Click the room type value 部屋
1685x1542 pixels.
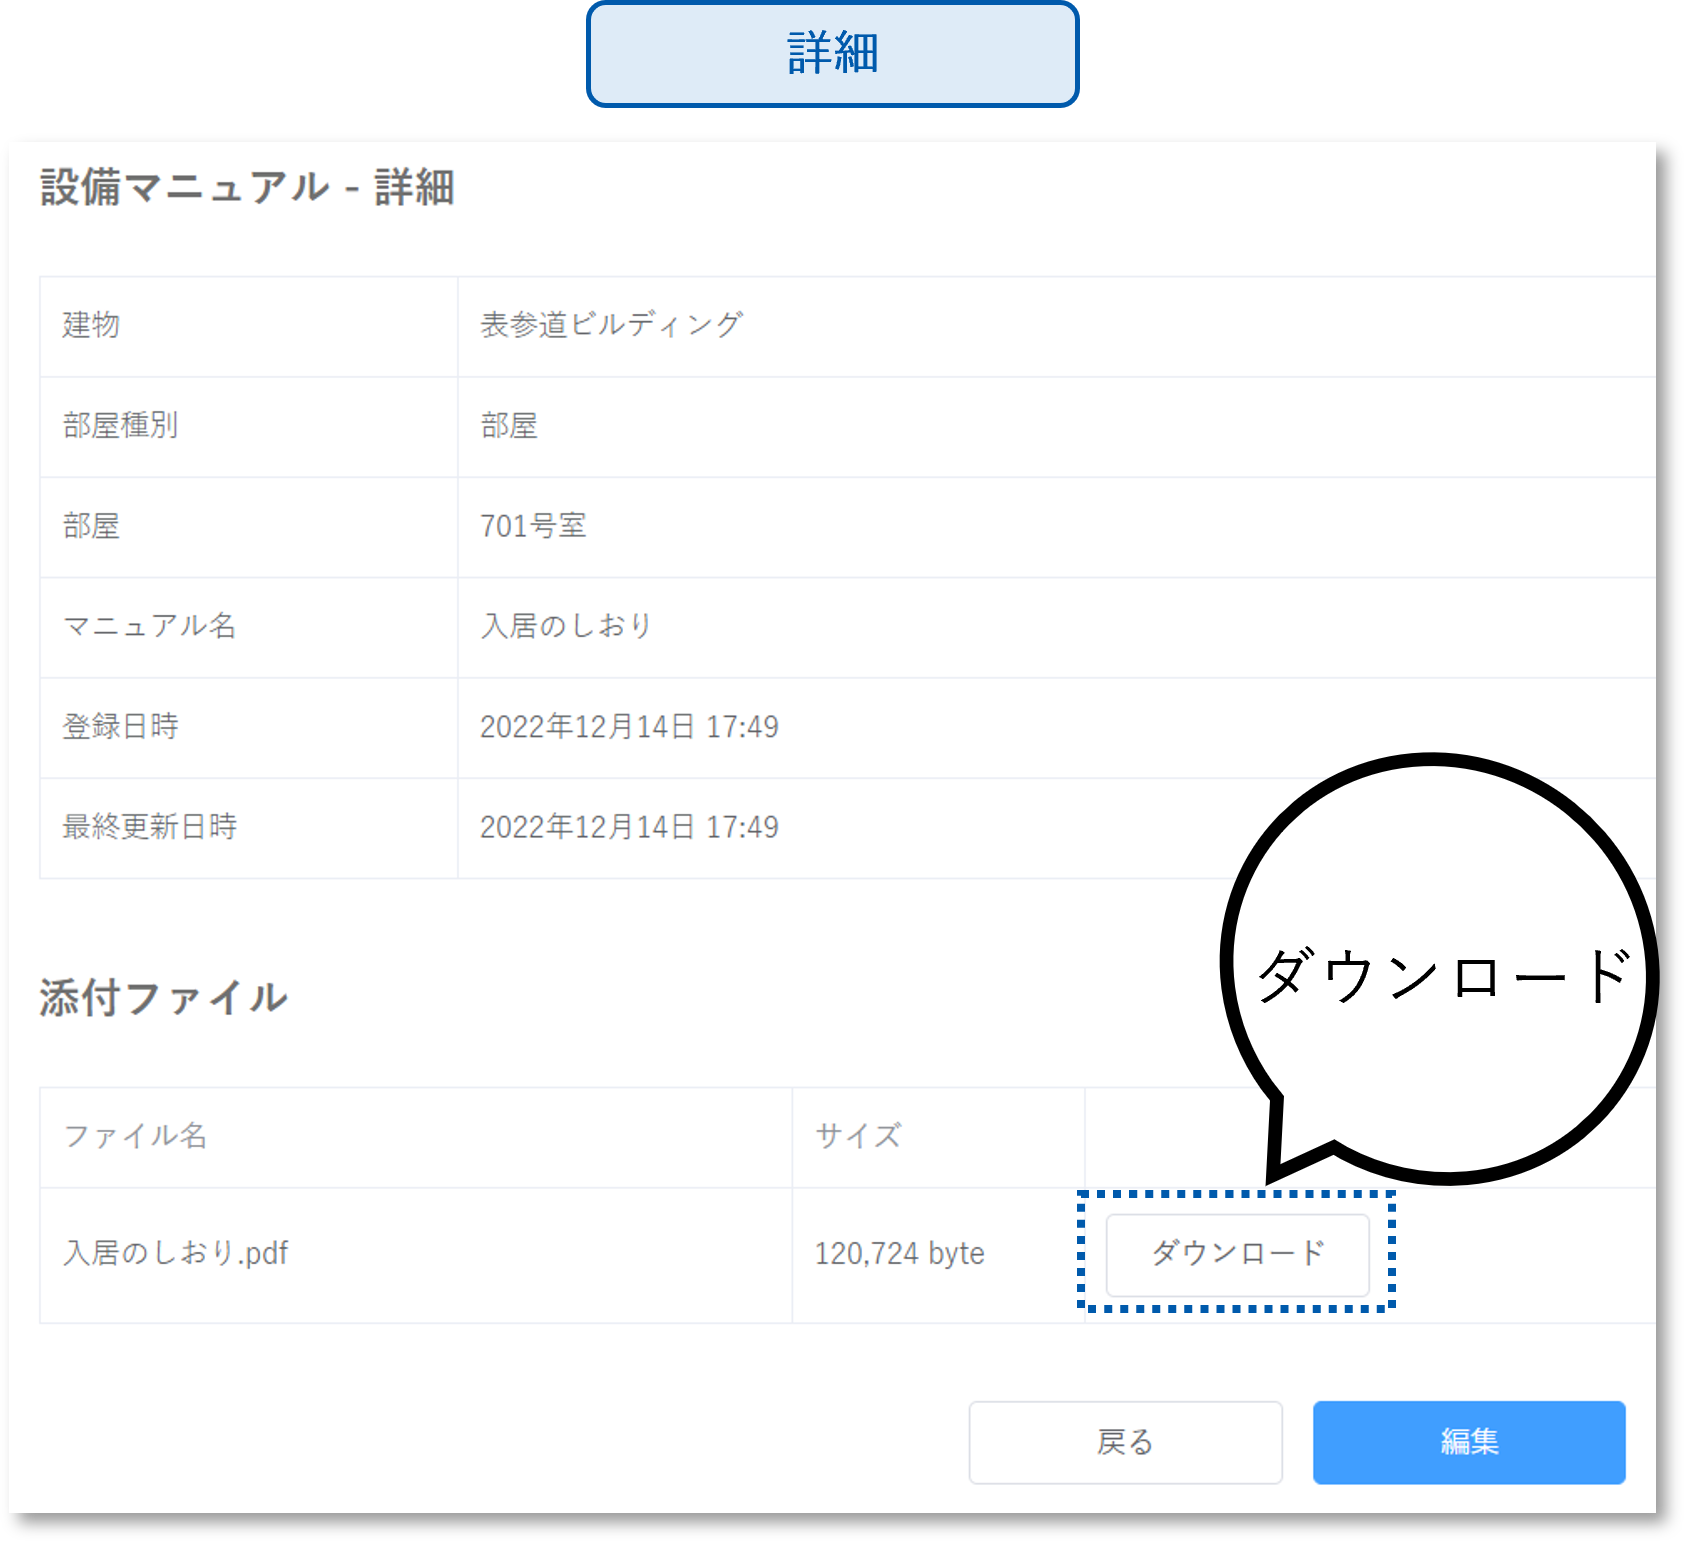point(508,426)
